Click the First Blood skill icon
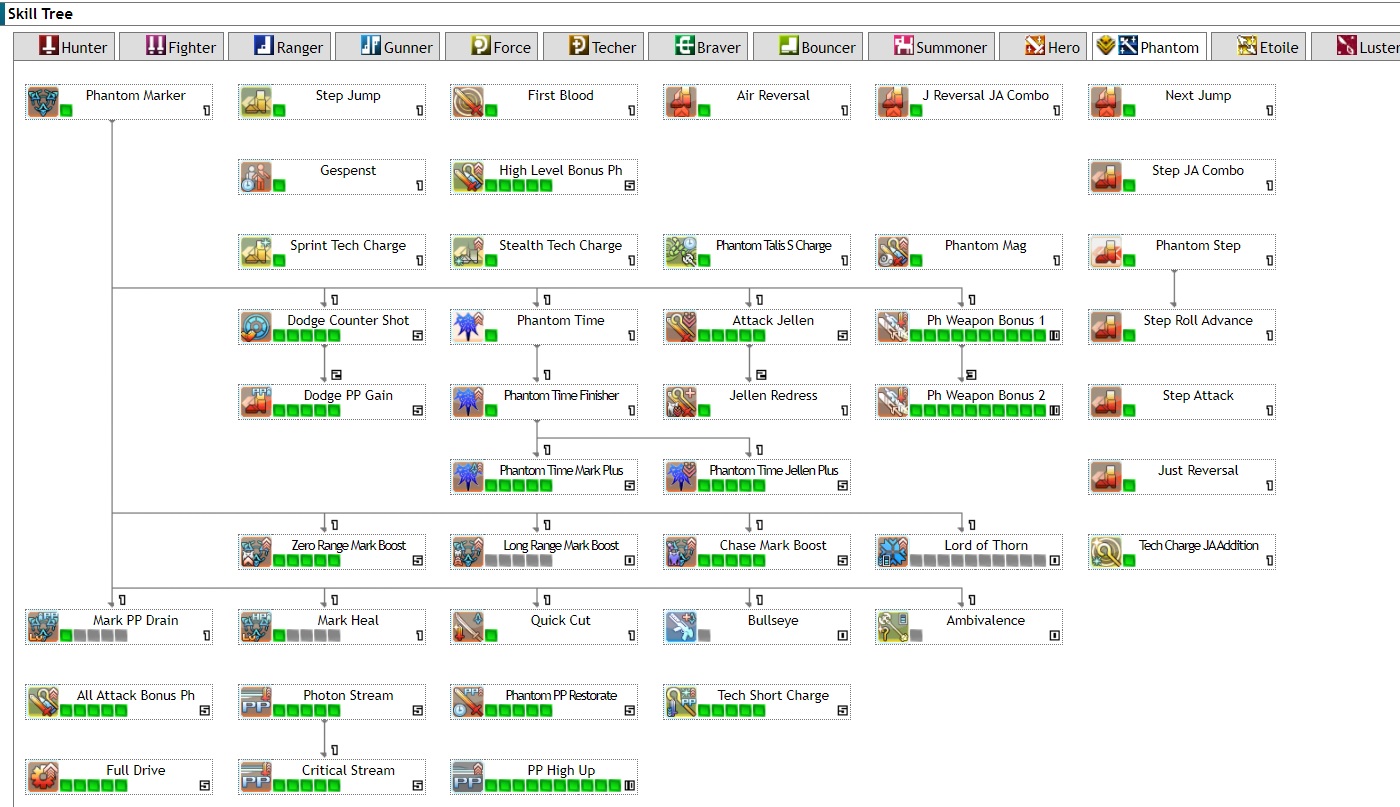This screenshot has width=1400, height=807. click(468, 102)
